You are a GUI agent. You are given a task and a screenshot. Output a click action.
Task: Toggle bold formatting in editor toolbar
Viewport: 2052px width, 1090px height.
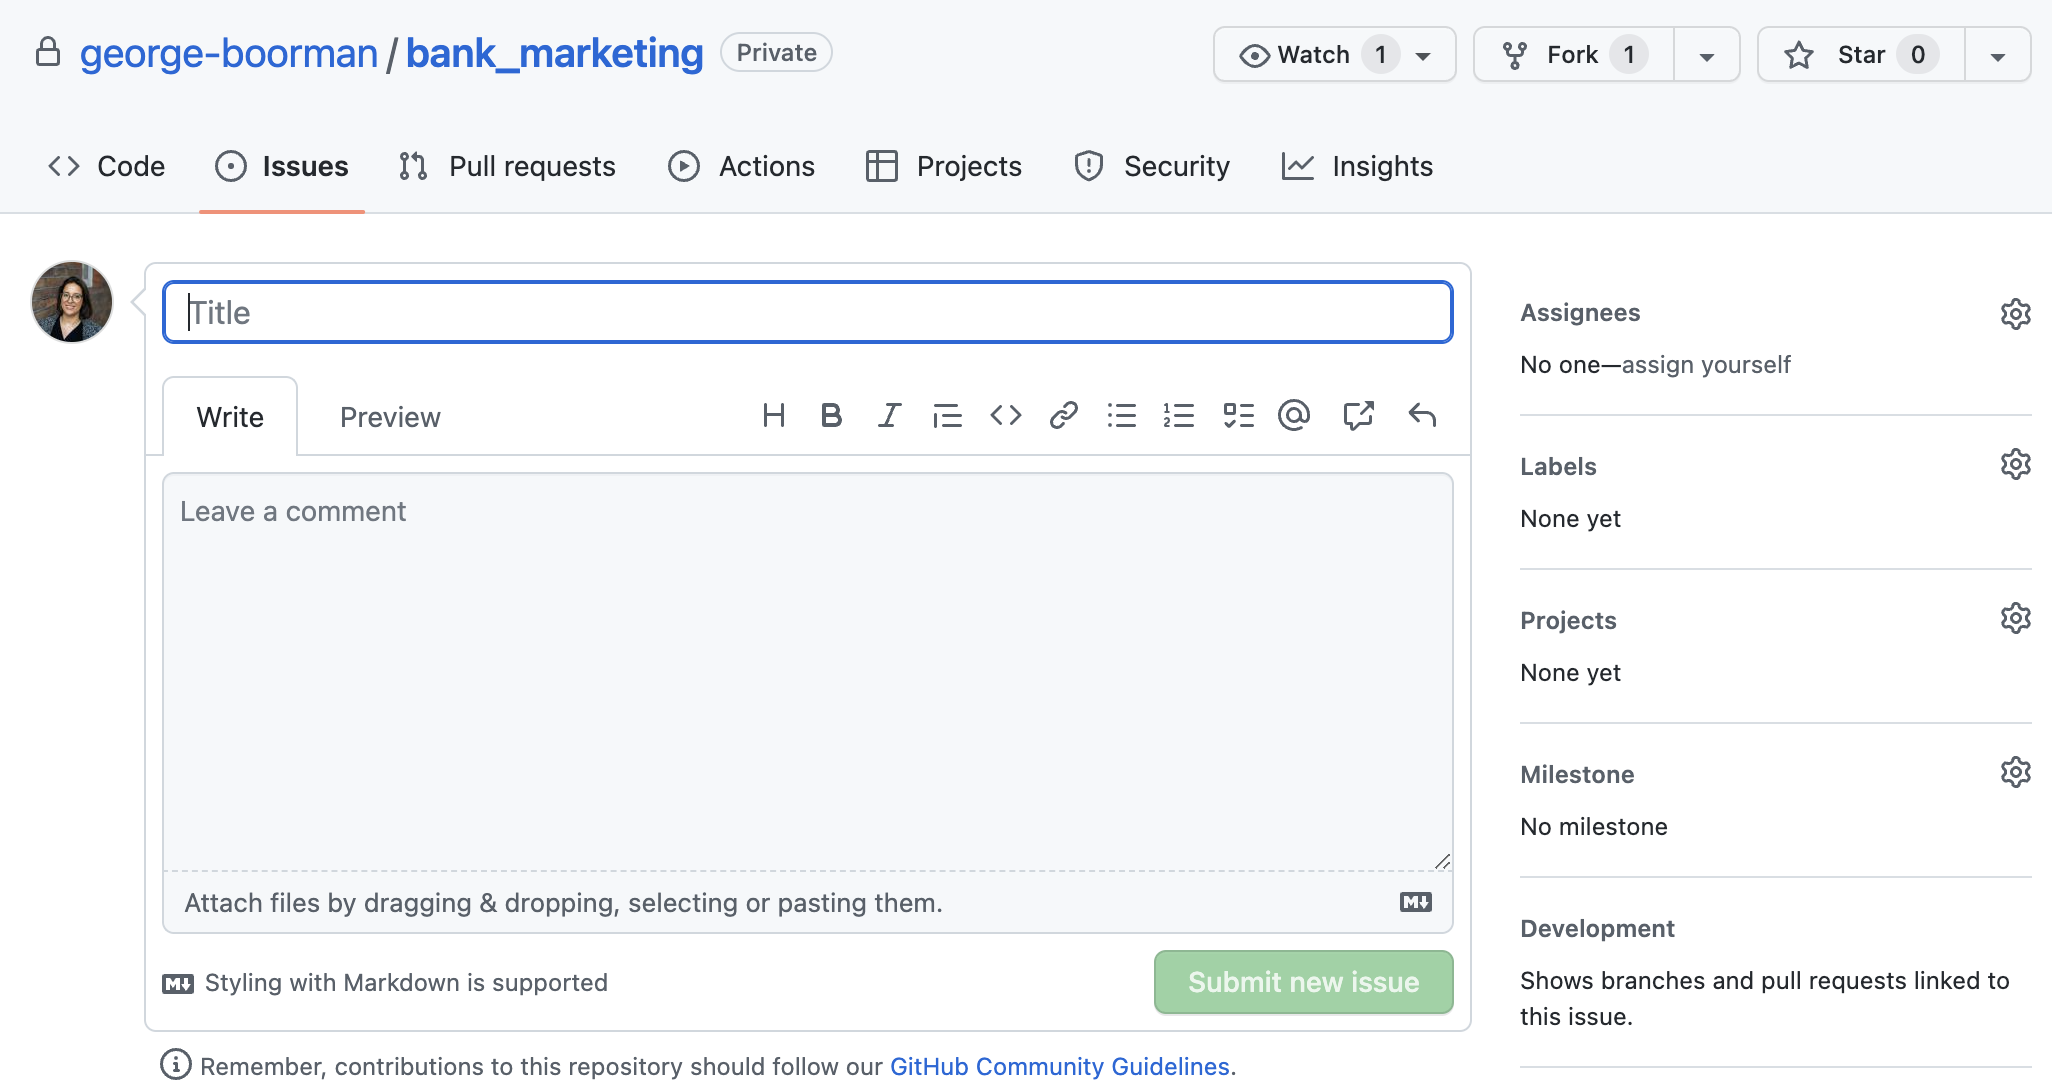tap(830, 415)
